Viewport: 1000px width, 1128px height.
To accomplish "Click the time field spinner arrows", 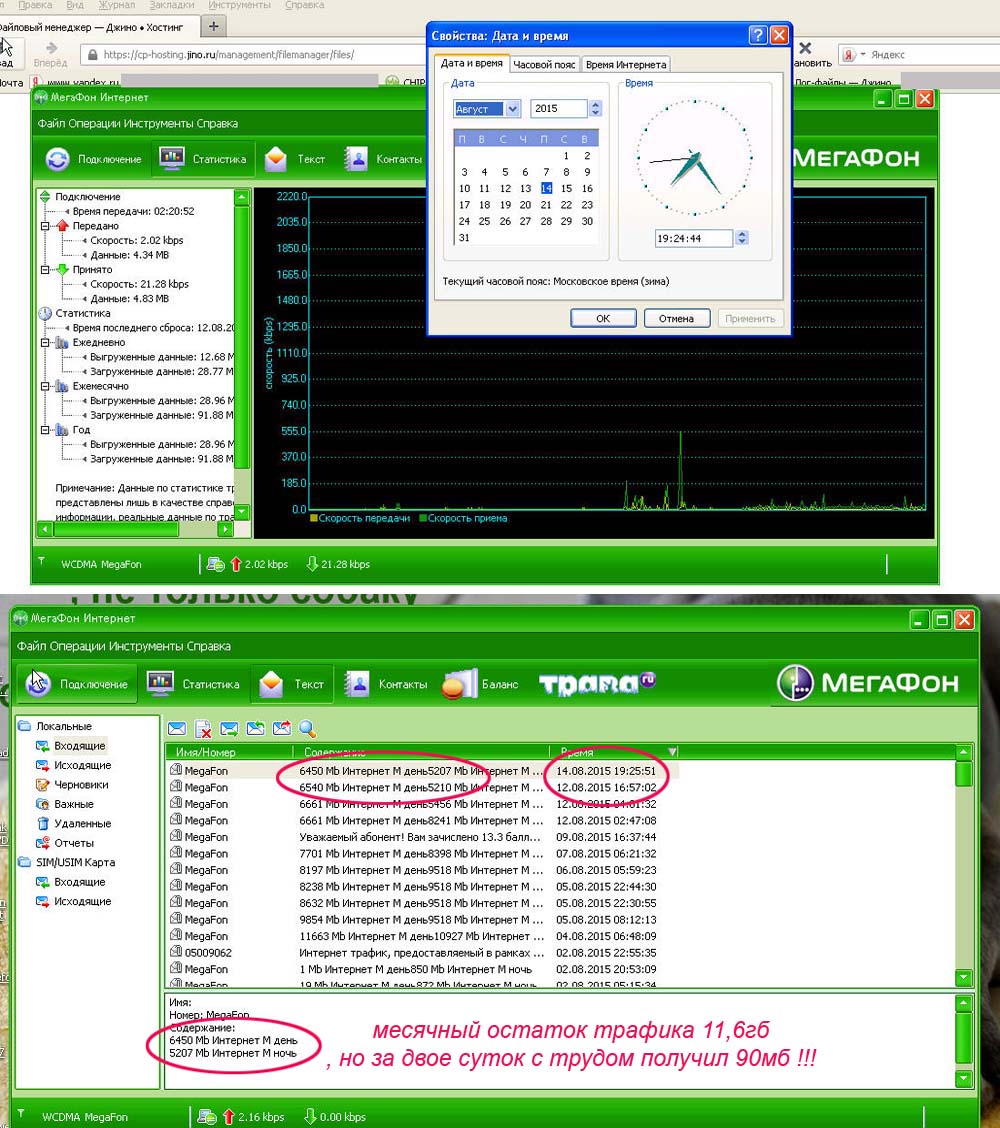I will 742,238.
